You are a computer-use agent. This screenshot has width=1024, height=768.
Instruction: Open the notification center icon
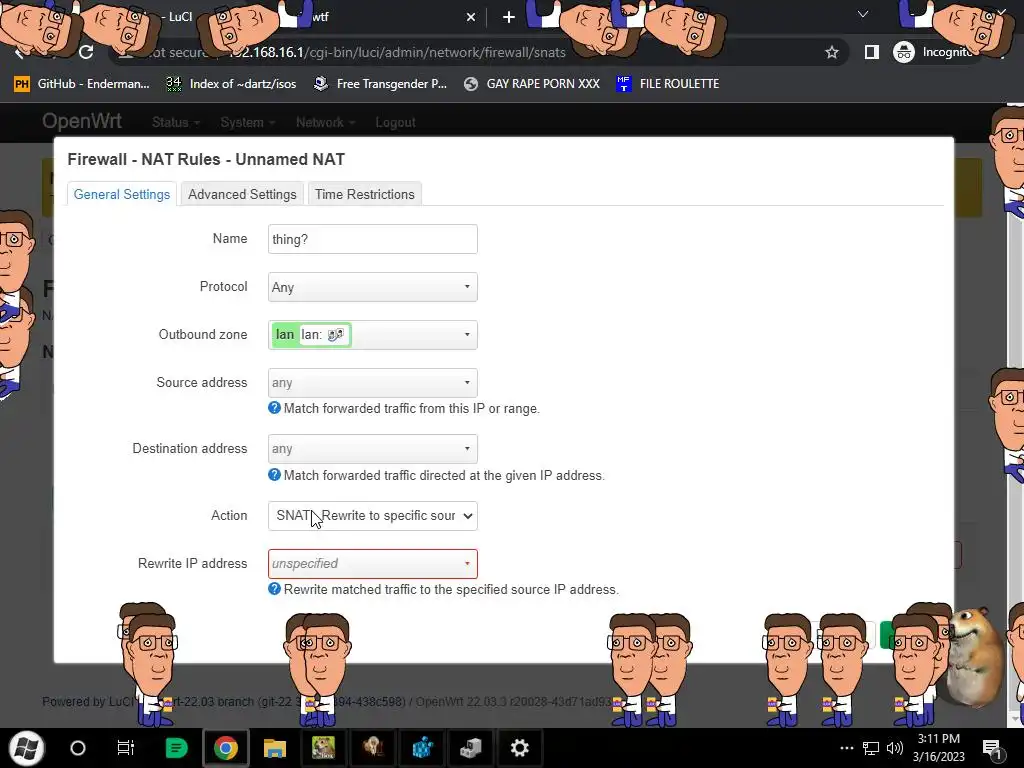(991, 749)
